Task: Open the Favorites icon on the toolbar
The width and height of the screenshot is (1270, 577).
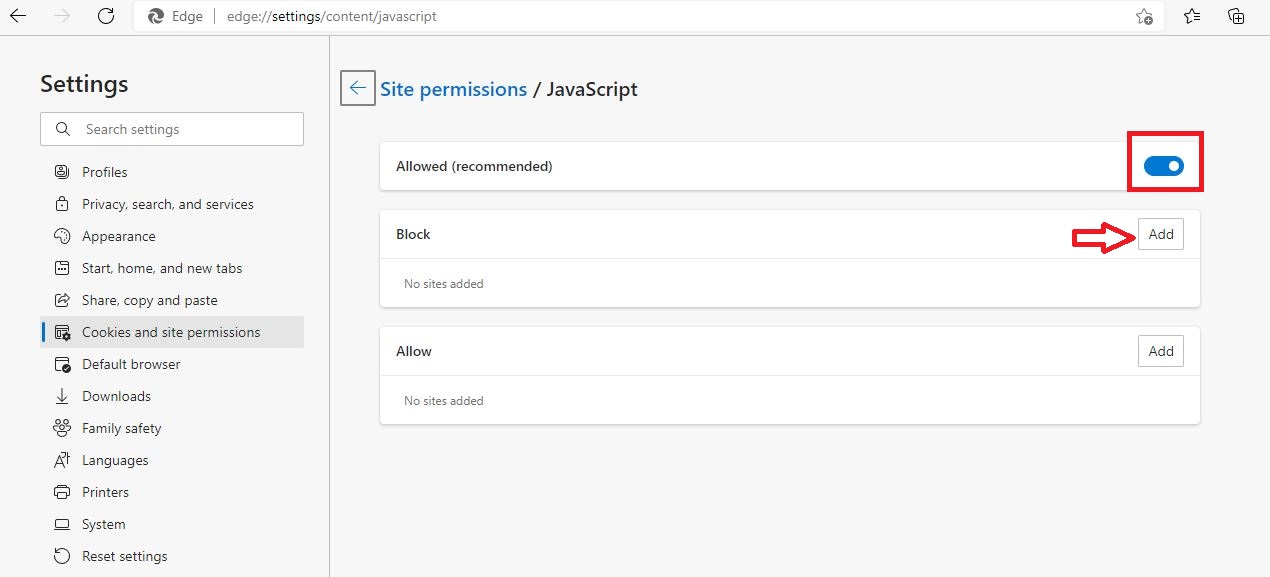Action: click(x=1190, y=16)
